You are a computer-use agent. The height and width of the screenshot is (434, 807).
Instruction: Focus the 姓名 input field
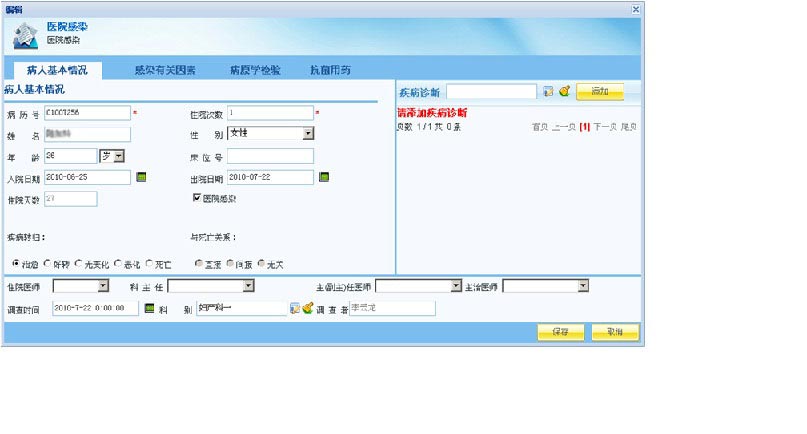click(x=87, y=134)
